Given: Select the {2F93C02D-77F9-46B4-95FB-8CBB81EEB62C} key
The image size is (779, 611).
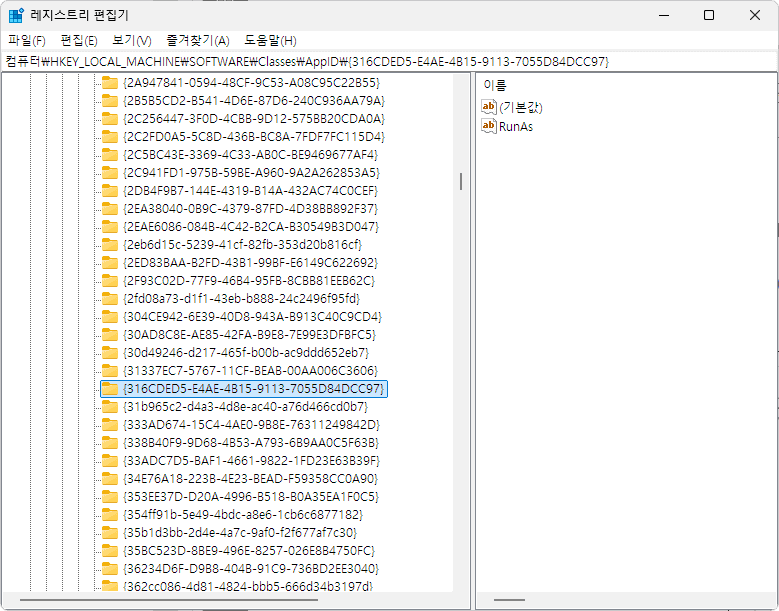Looking at the screenshot, I should point(249,281).
